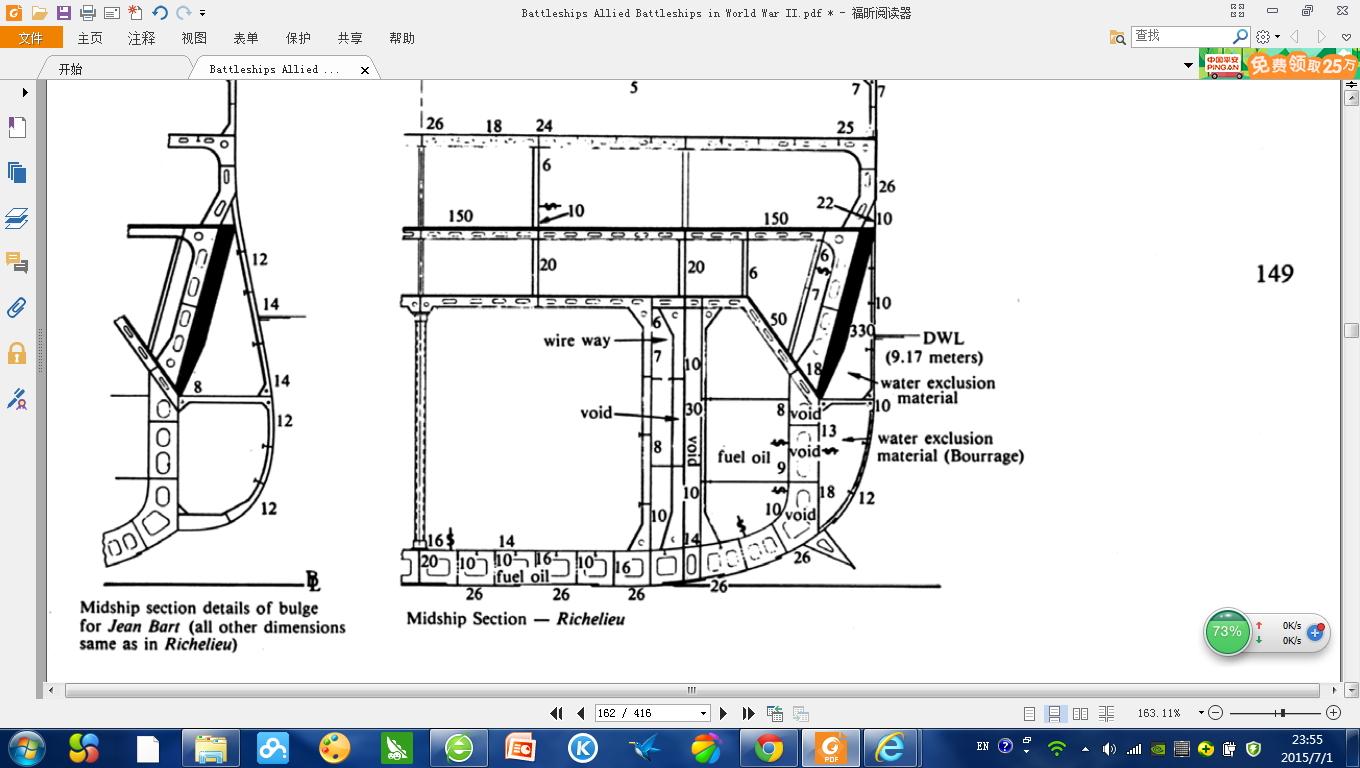Click the email document icon in quick toolbar

[111, 13]
